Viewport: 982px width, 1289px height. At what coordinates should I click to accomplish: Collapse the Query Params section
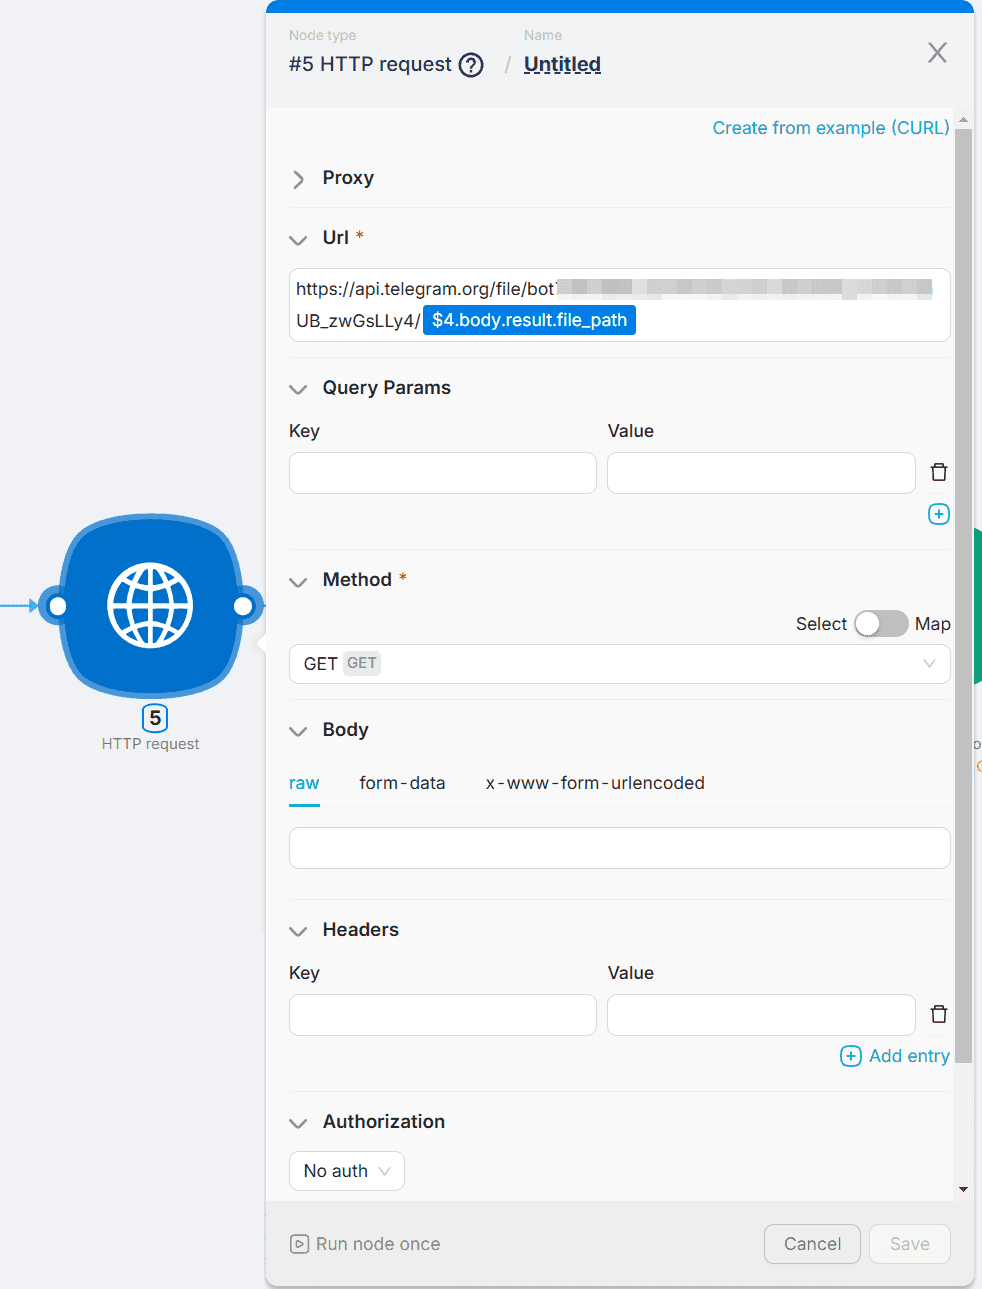coord(298,389)
